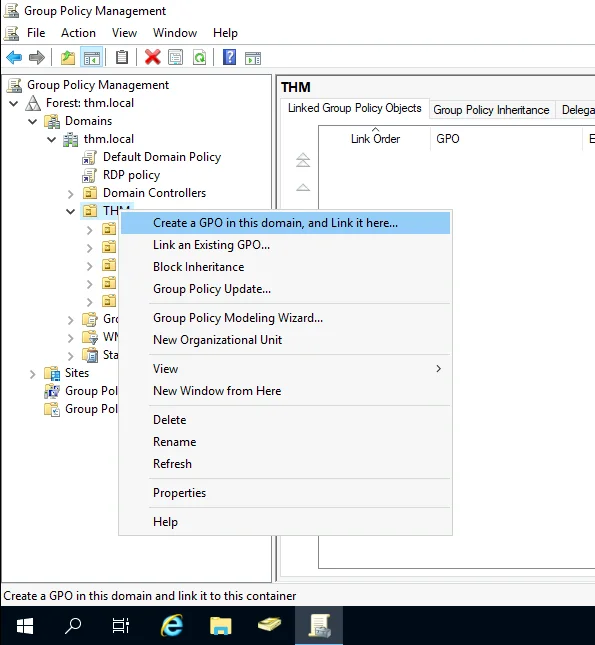Collapse the Domains node
The width and height of the screenshot is (595, 645).
(33, 121)
